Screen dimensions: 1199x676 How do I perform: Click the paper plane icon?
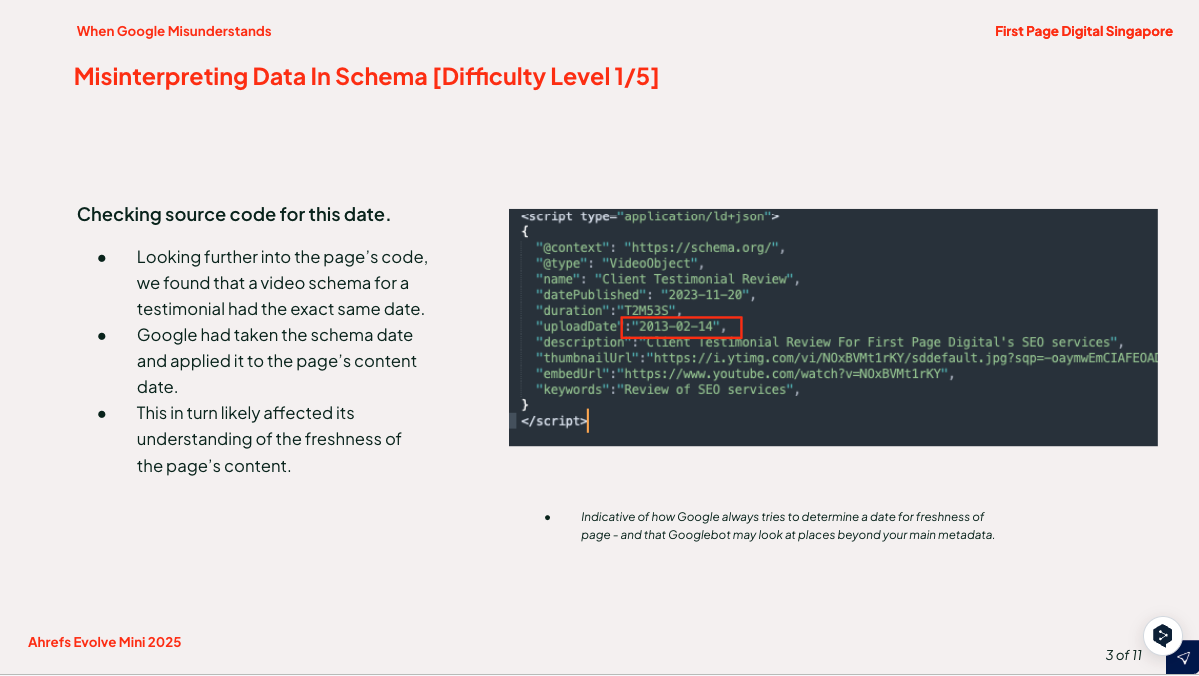1183,658
